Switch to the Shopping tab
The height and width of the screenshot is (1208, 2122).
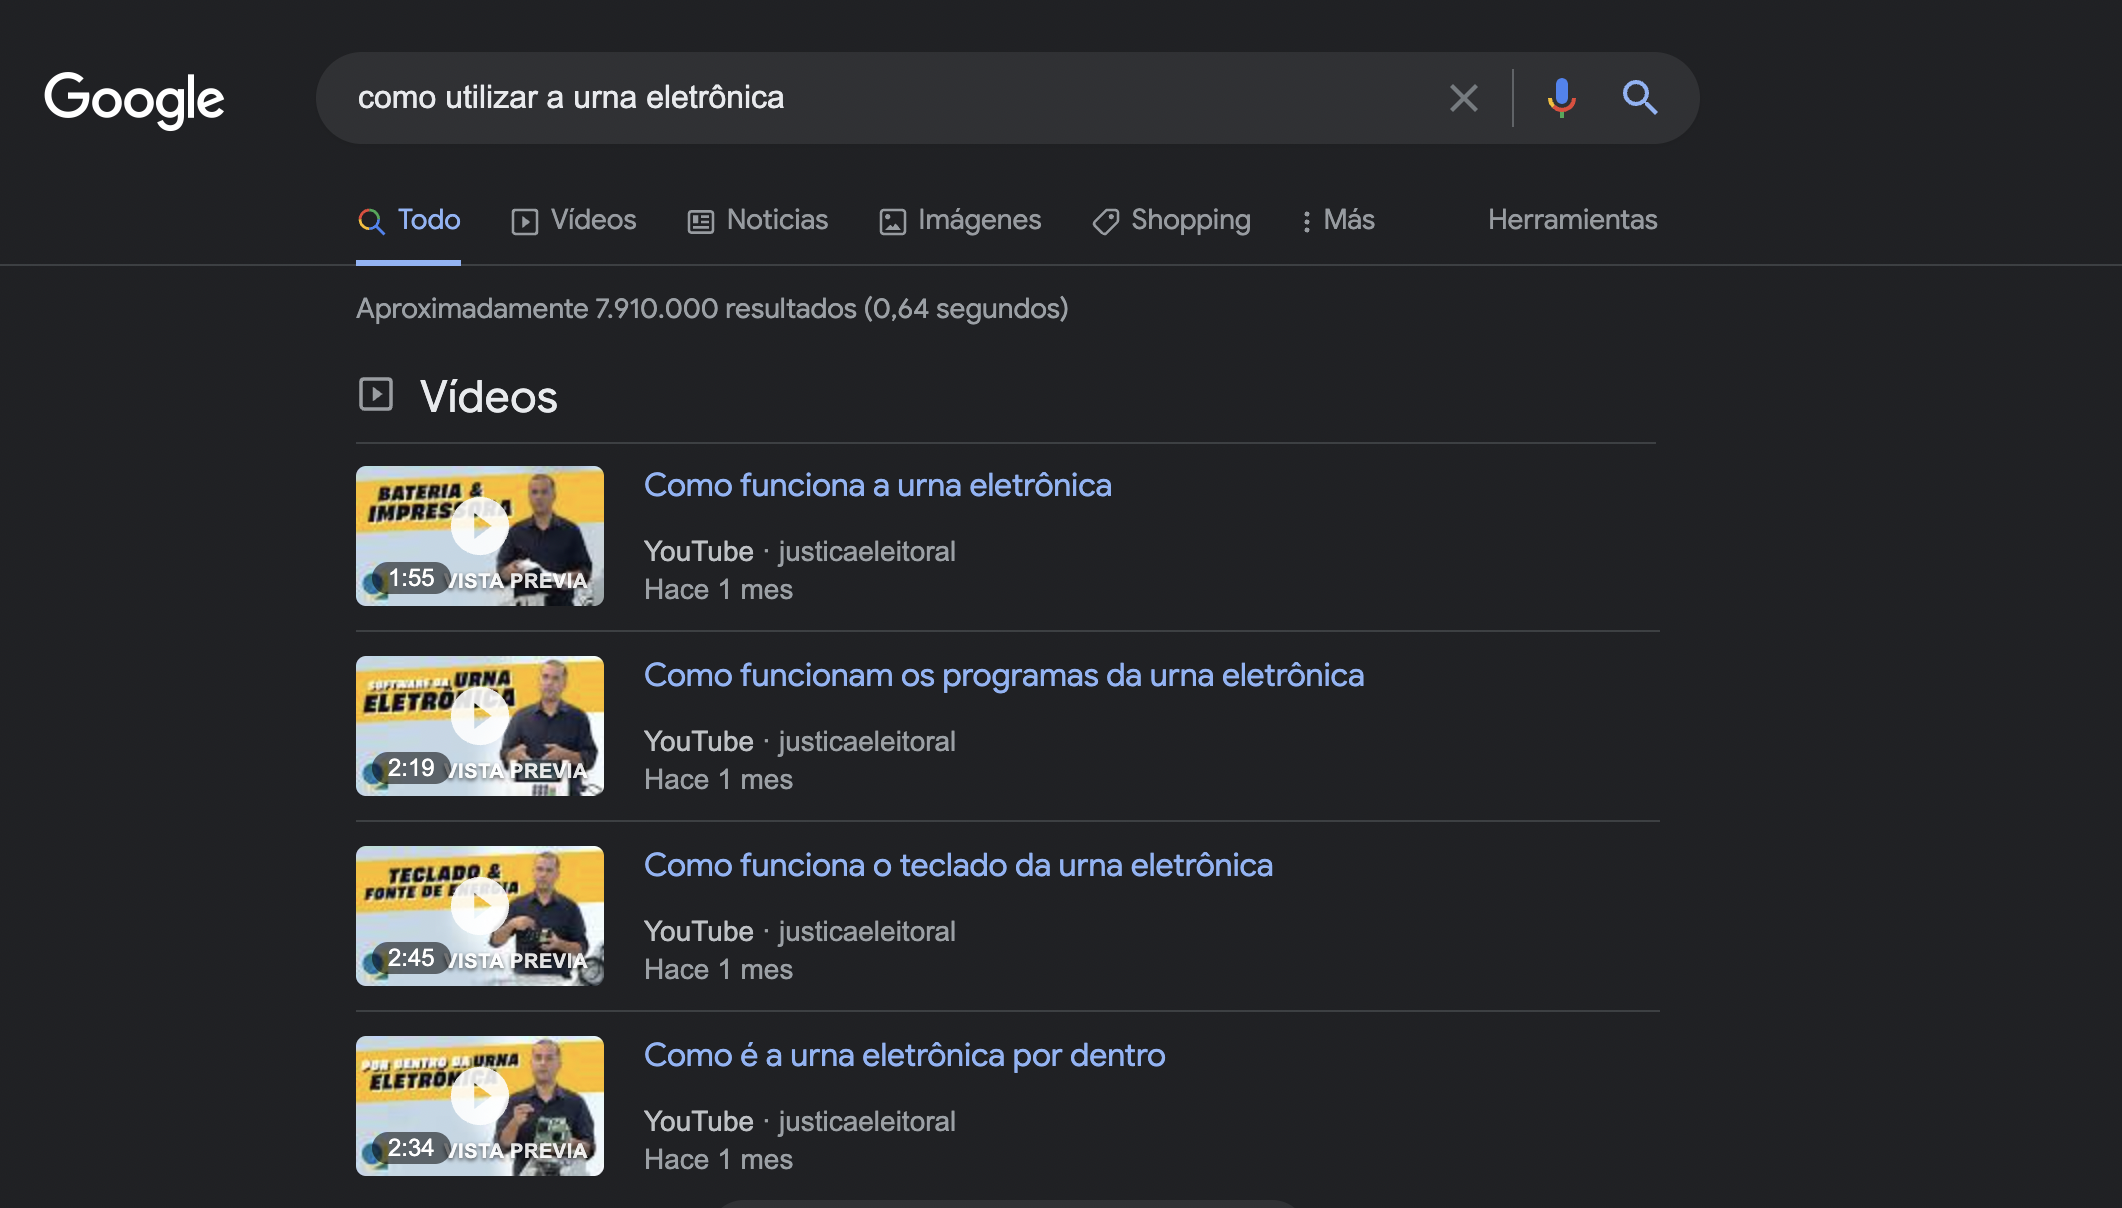click(1171, 220)
